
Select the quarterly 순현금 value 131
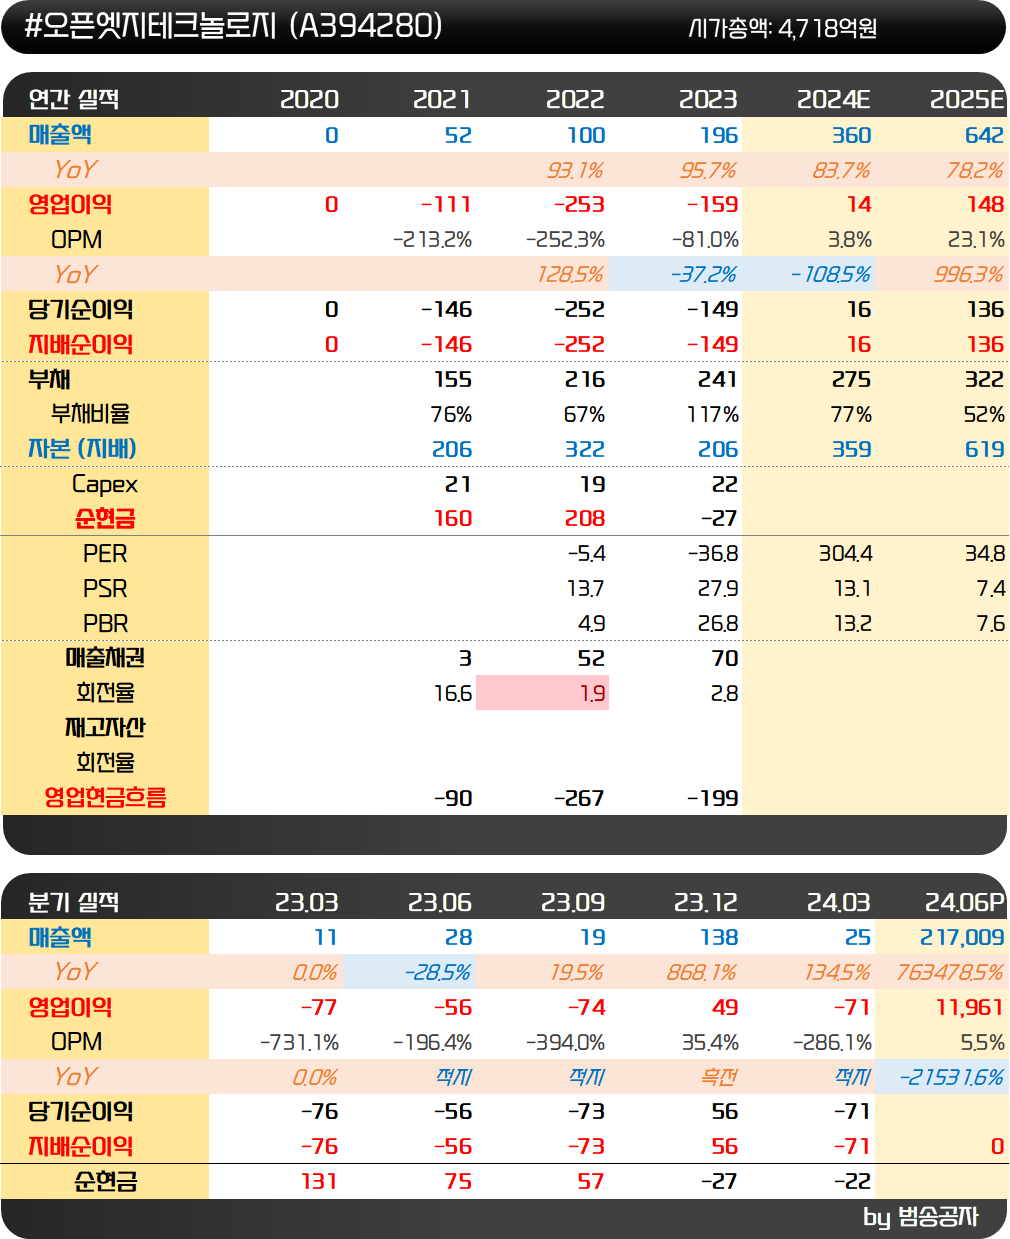319,1181
